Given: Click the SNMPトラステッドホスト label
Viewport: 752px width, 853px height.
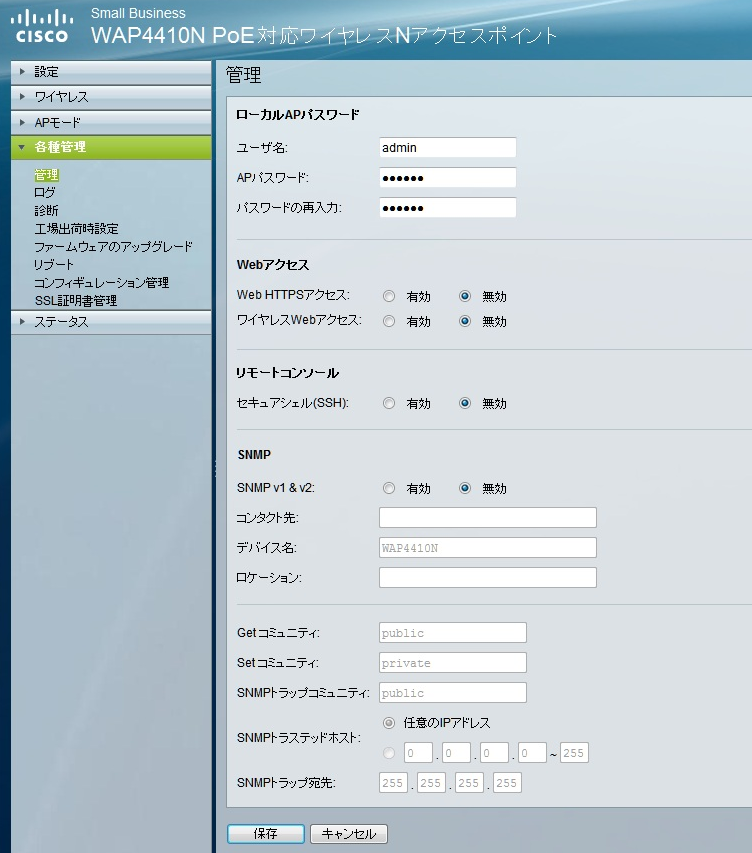Looking at the screenshot, I should tap(299, 738).
